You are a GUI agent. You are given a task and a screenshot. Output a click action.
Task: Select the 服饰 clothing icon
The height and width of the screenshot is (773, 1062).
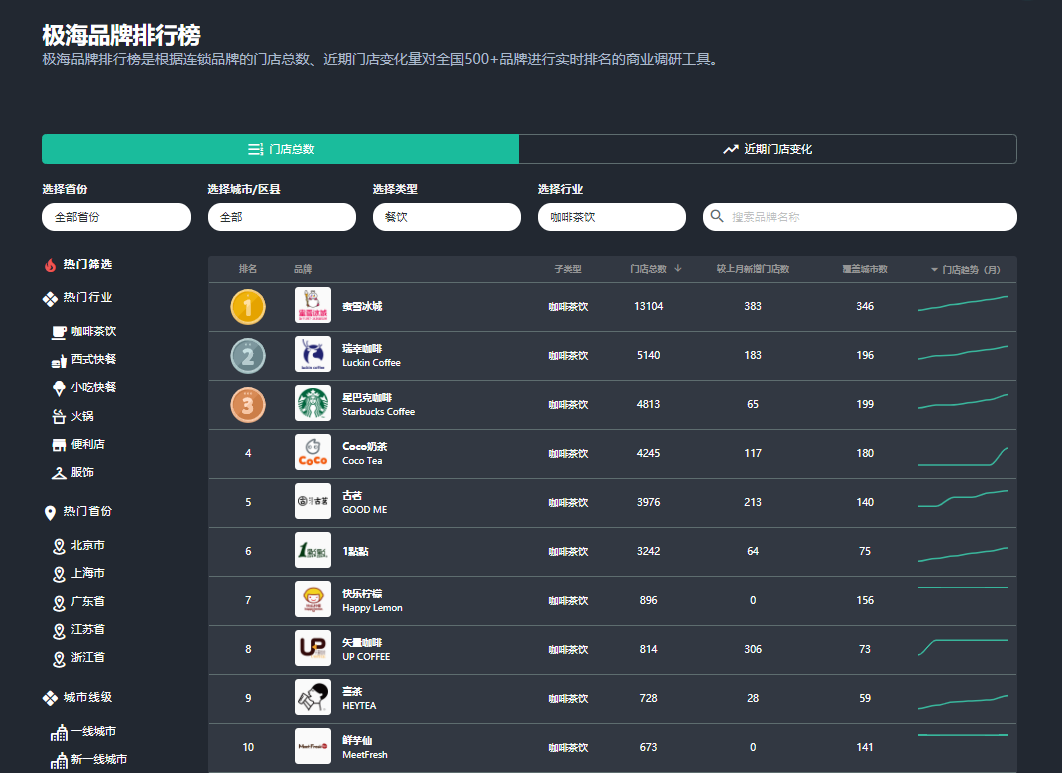(60, 473)
